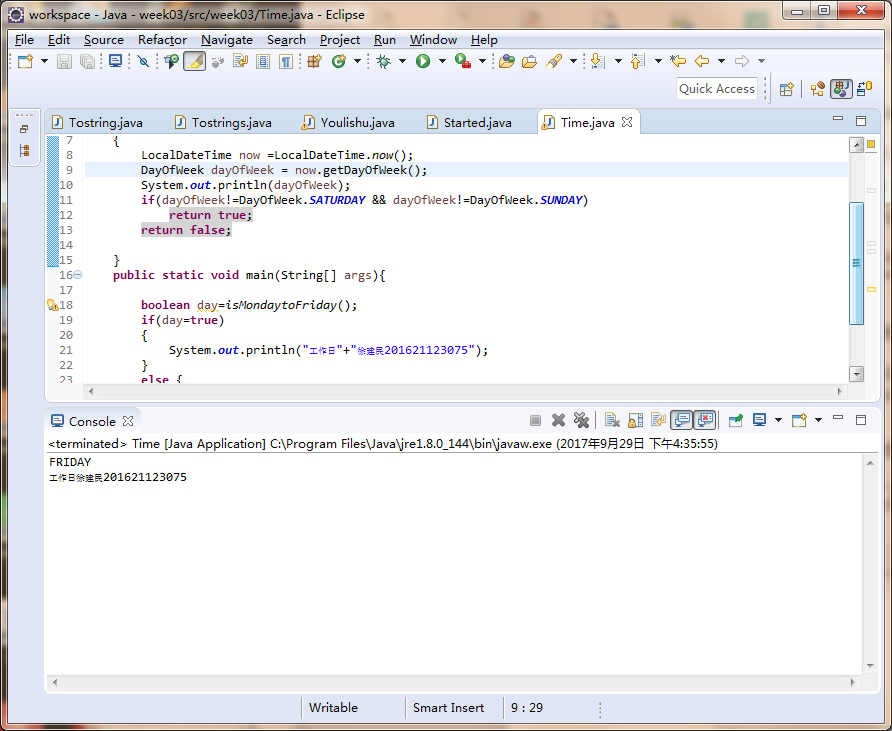The image size is (892, 731).
Task: Open a terminal with the monitor icon
Action: point(115,61)
